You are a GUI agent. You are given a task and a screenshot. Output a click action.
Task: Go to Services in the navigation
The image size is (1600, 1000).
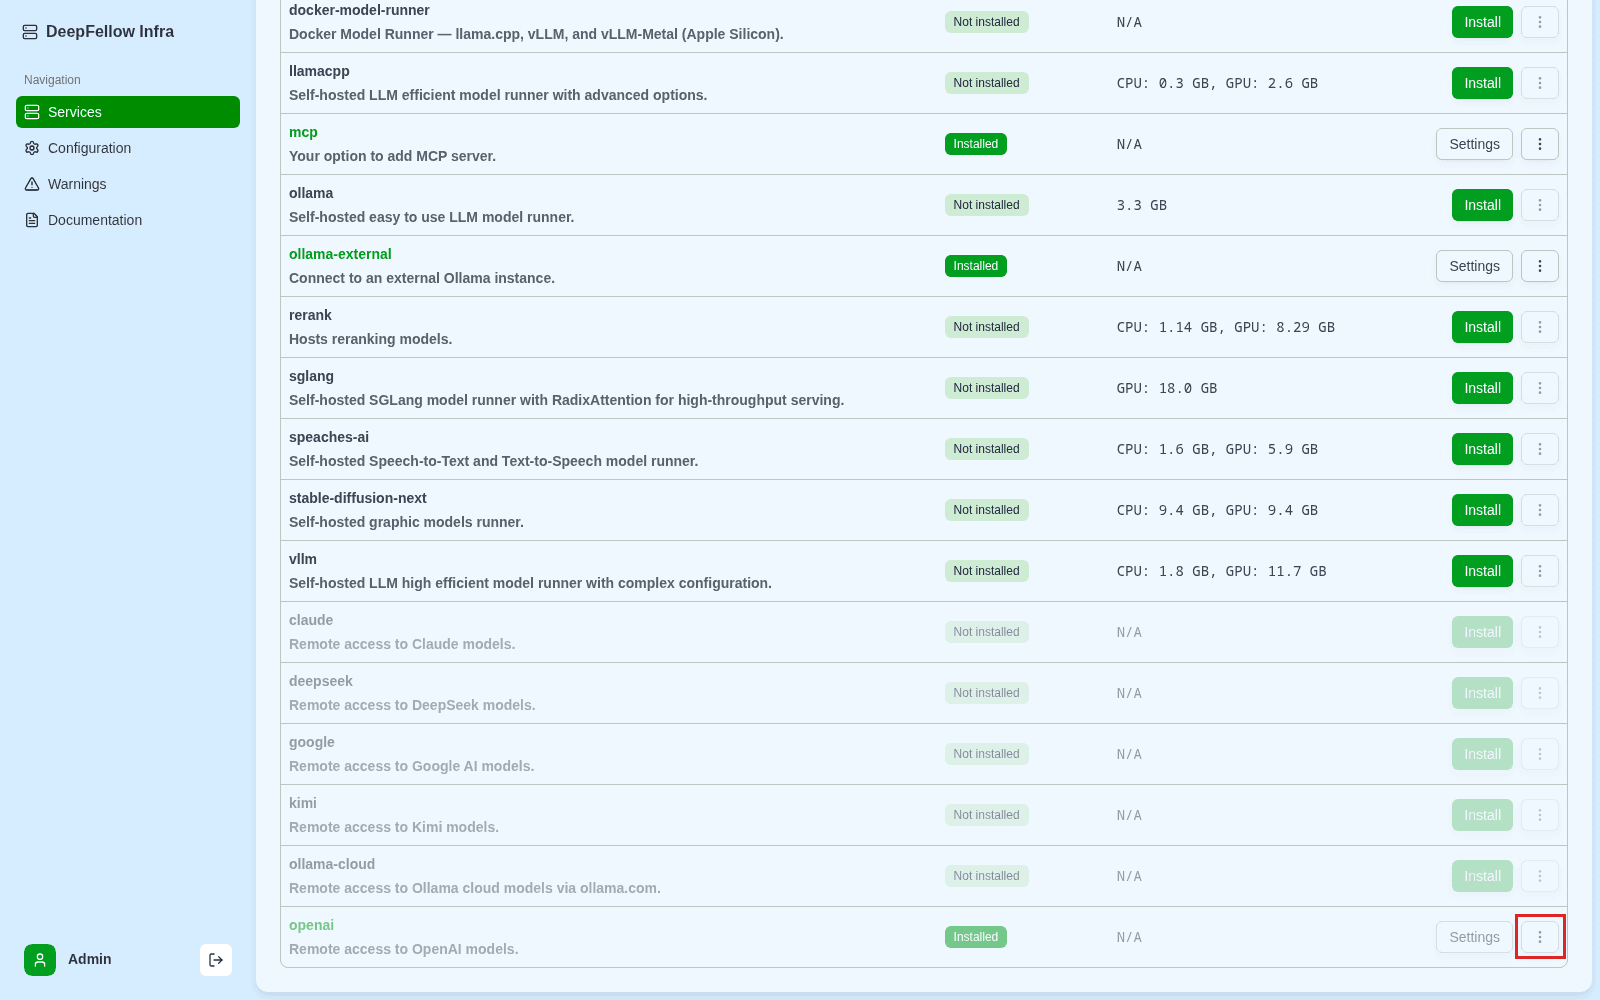(128, 112)
